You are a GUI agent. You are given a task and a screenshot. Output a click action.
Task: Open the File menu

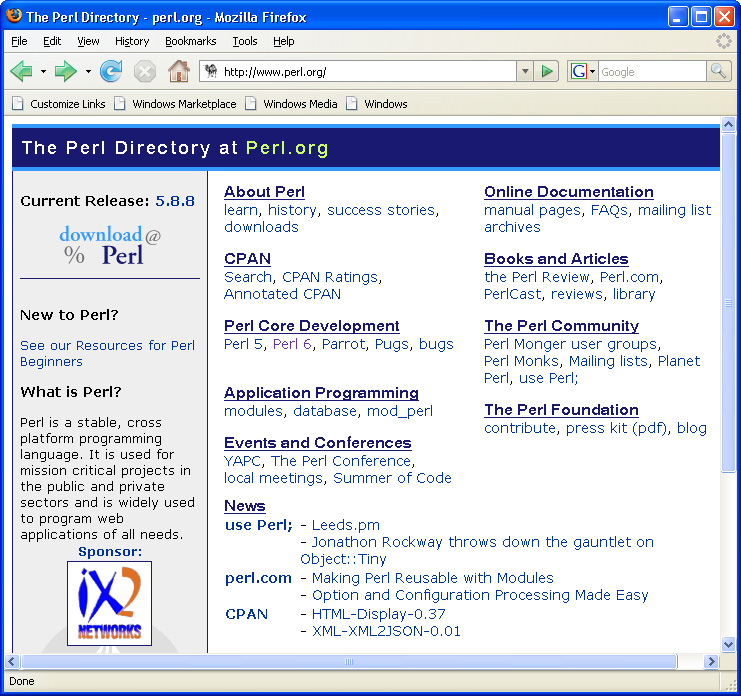(x=19, y=41)
